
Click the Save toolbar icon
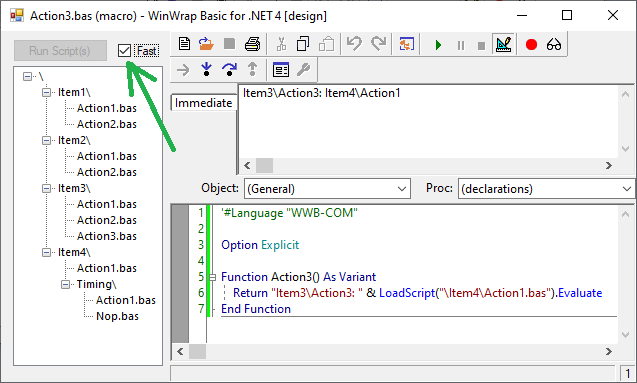(x=230, y=44)
